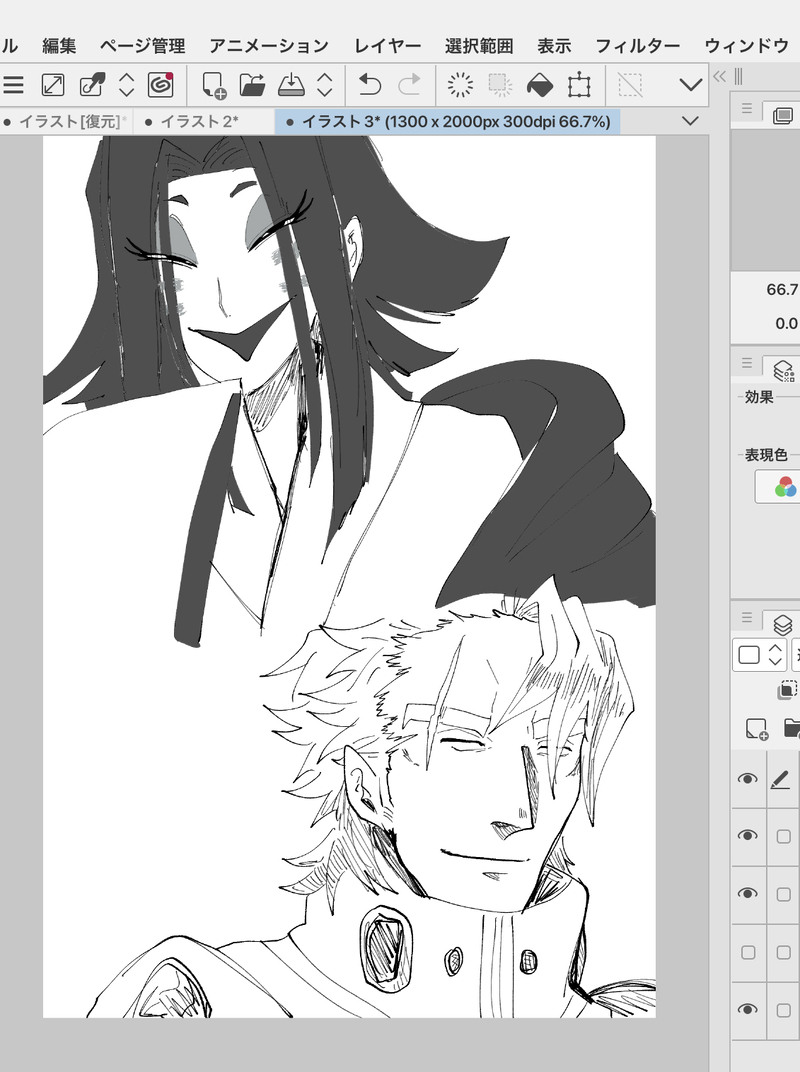Check the fourth layer's selection checkbox

(x=784, y=952)
